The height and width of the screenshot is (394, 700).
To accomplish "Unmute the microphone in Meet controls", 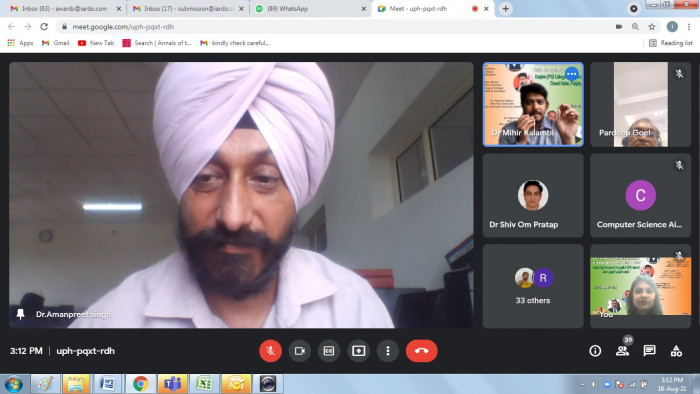I will pos(270,351).
